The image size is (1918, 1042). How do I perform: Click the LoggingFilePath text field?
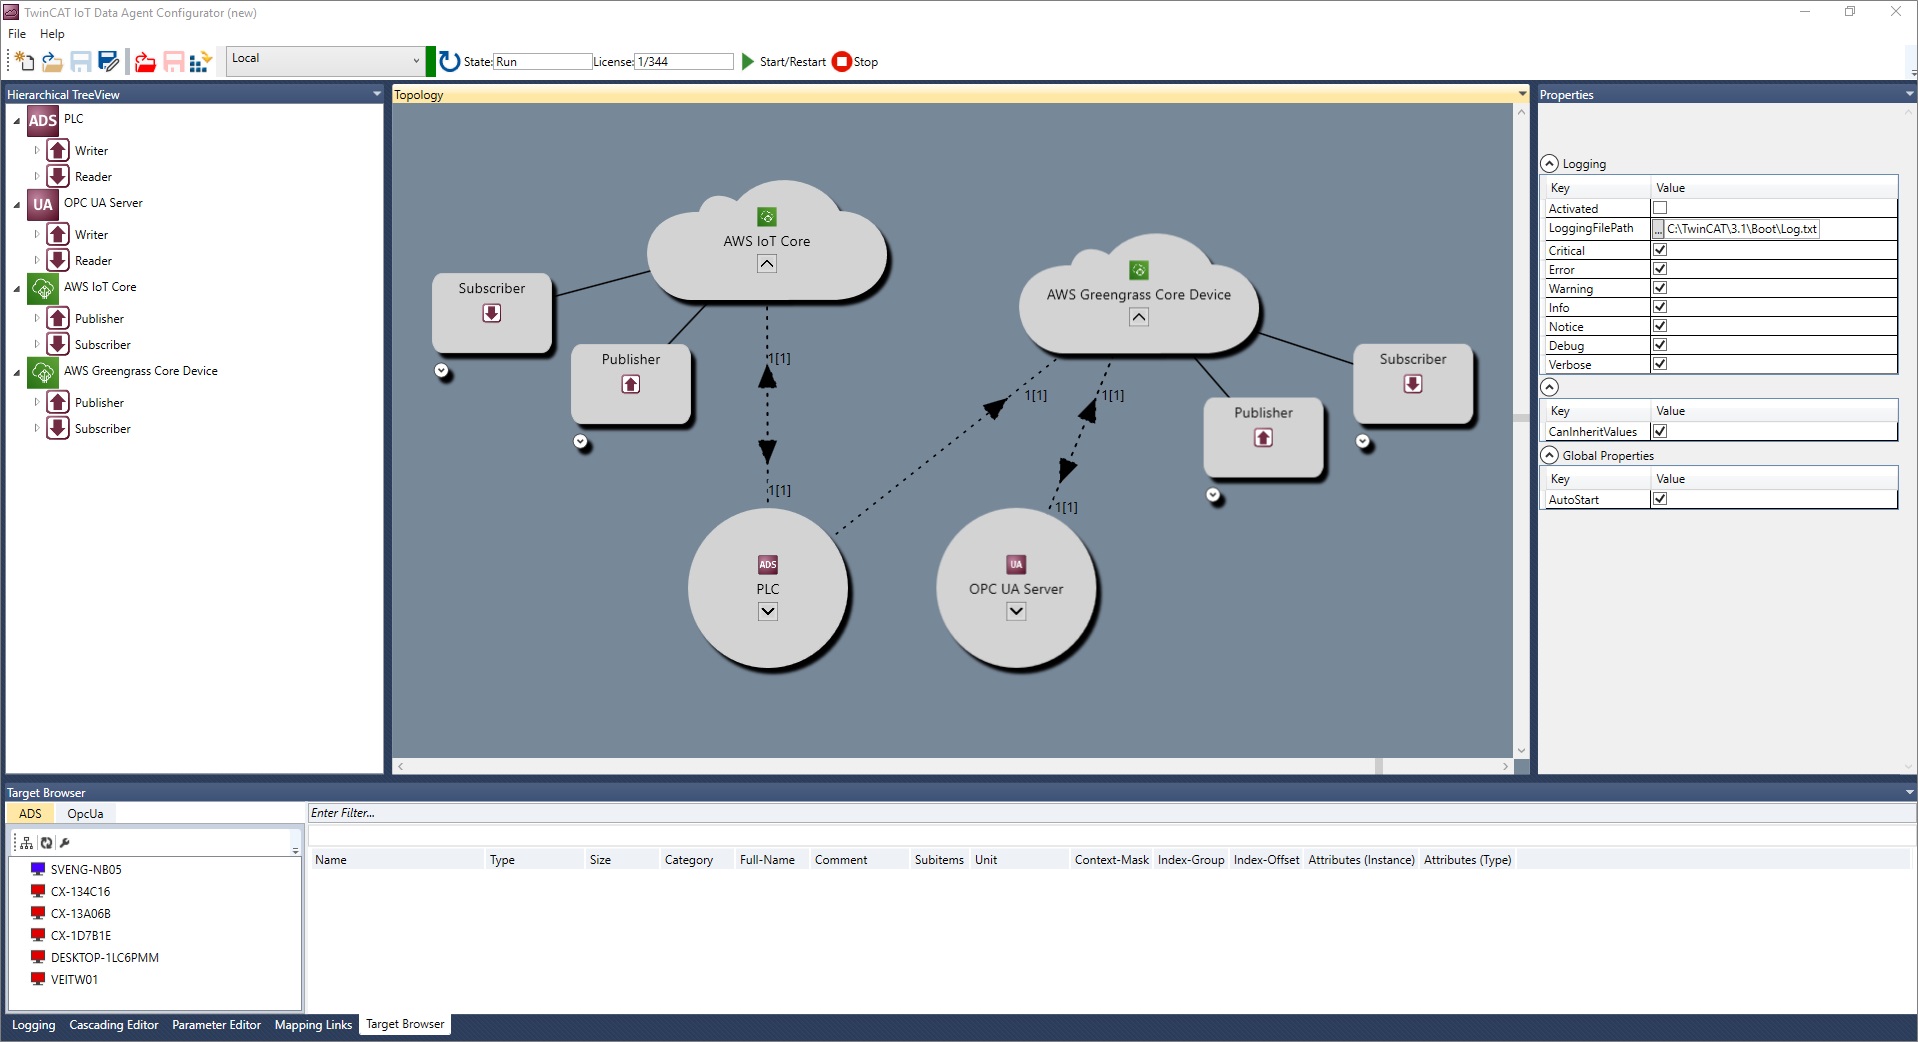coord(1742,229)
